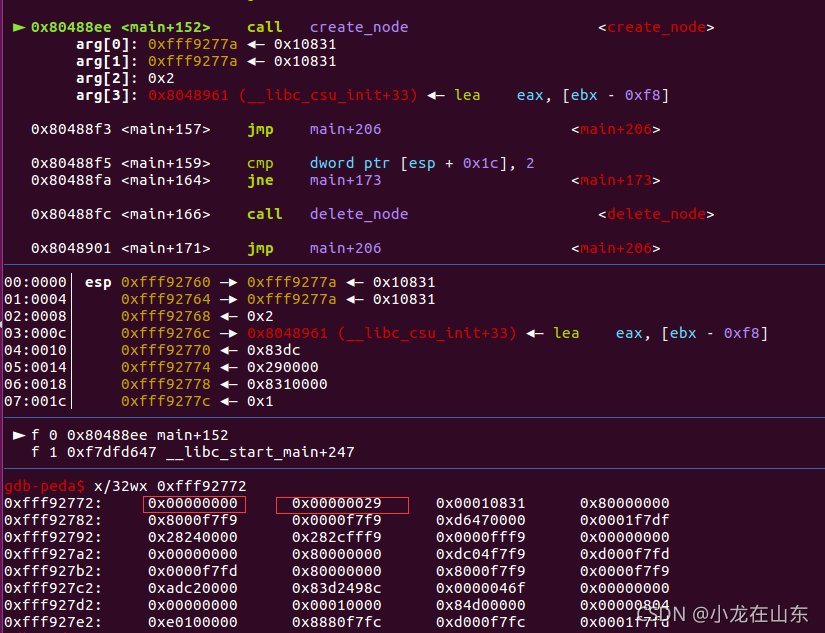
Task: Click the memory value 0xd000f7fd
Action: click(625, 555)
